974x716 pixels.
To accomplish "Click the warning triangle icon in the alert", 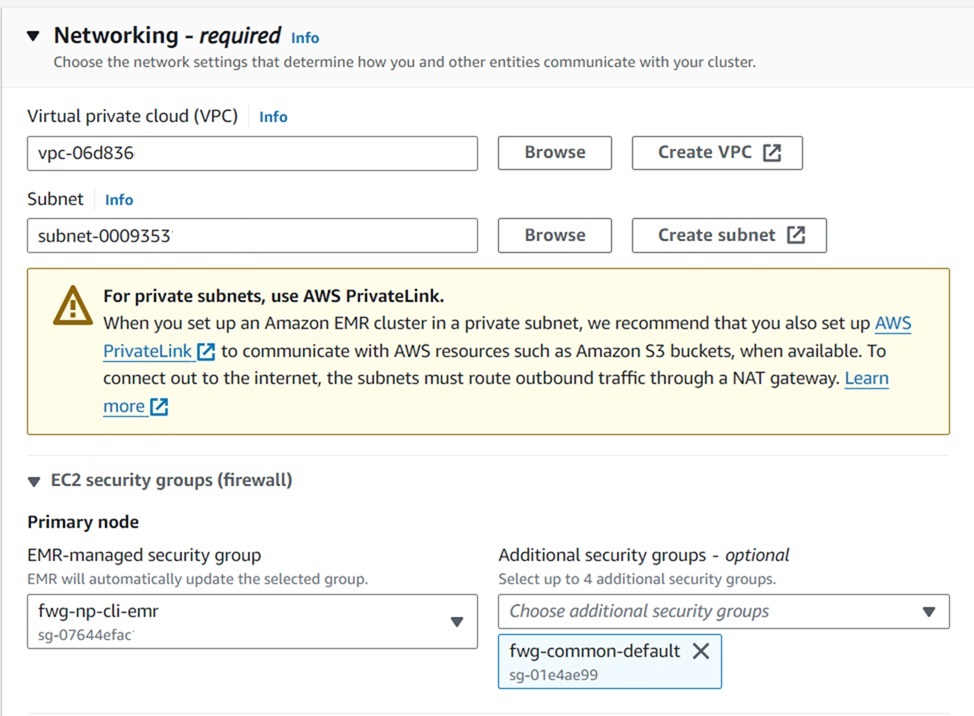I will coord(72,306).
